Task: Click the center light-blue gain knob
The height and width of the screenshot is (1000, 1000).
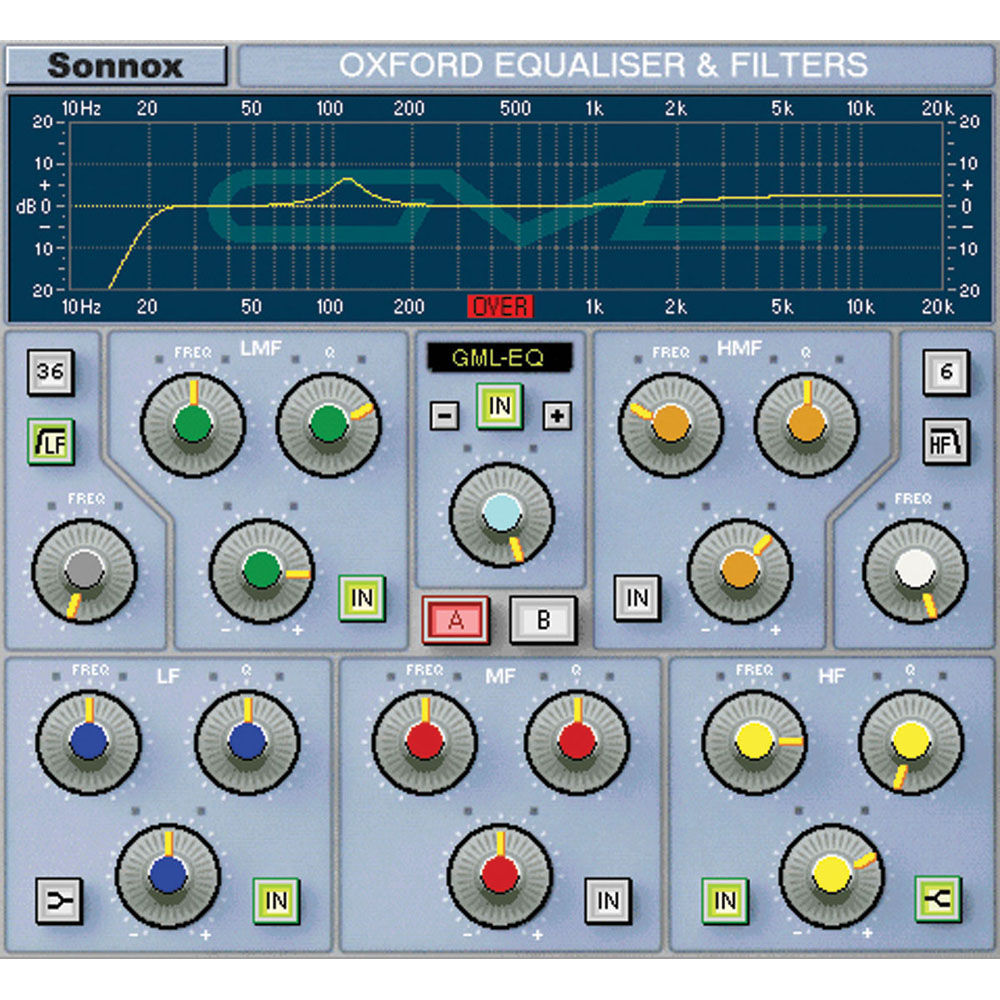Action: [502, 514]
